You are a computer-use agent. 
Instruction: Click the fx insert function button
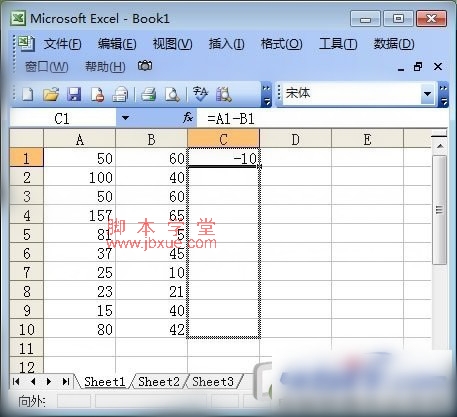click(188, 117)
